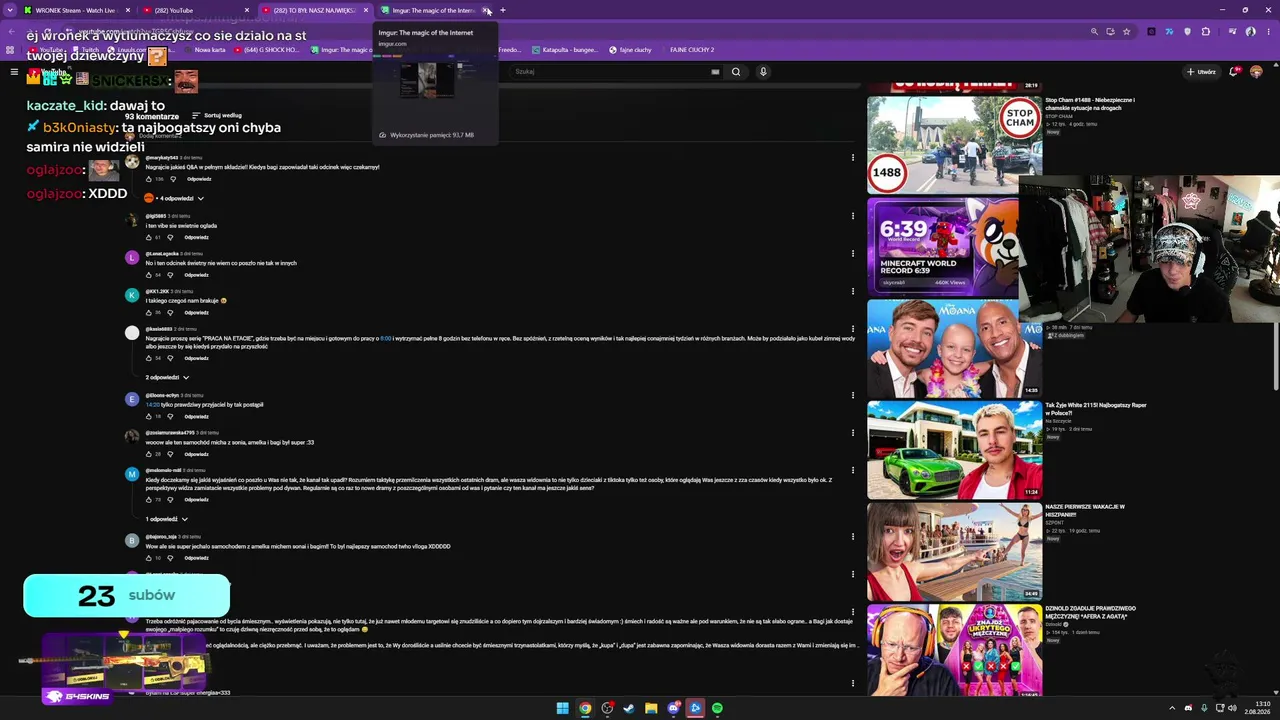Viewport: 1280px width, 720px height.
Task: Dislike the Q&A w pełnym składzie comment
Action: tap(173, 179)
